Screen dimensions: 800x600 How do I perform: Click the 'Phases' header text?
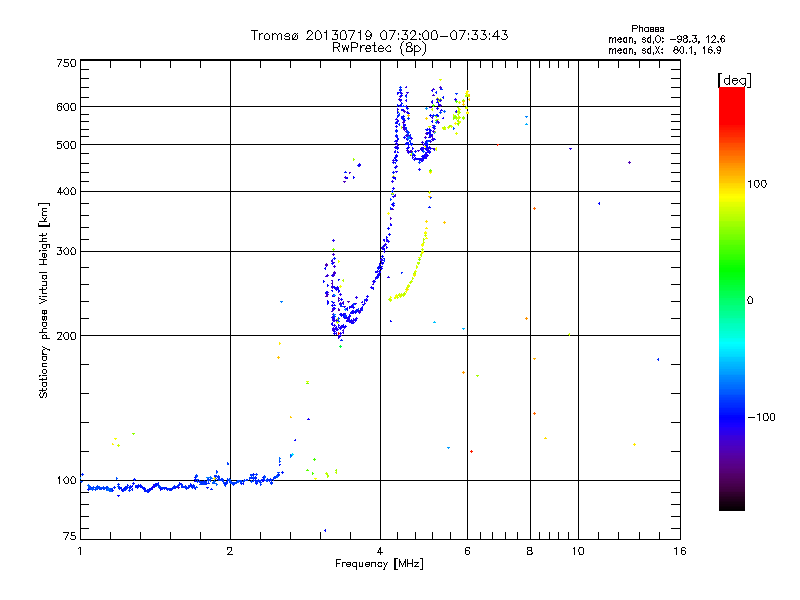(647, 29)
